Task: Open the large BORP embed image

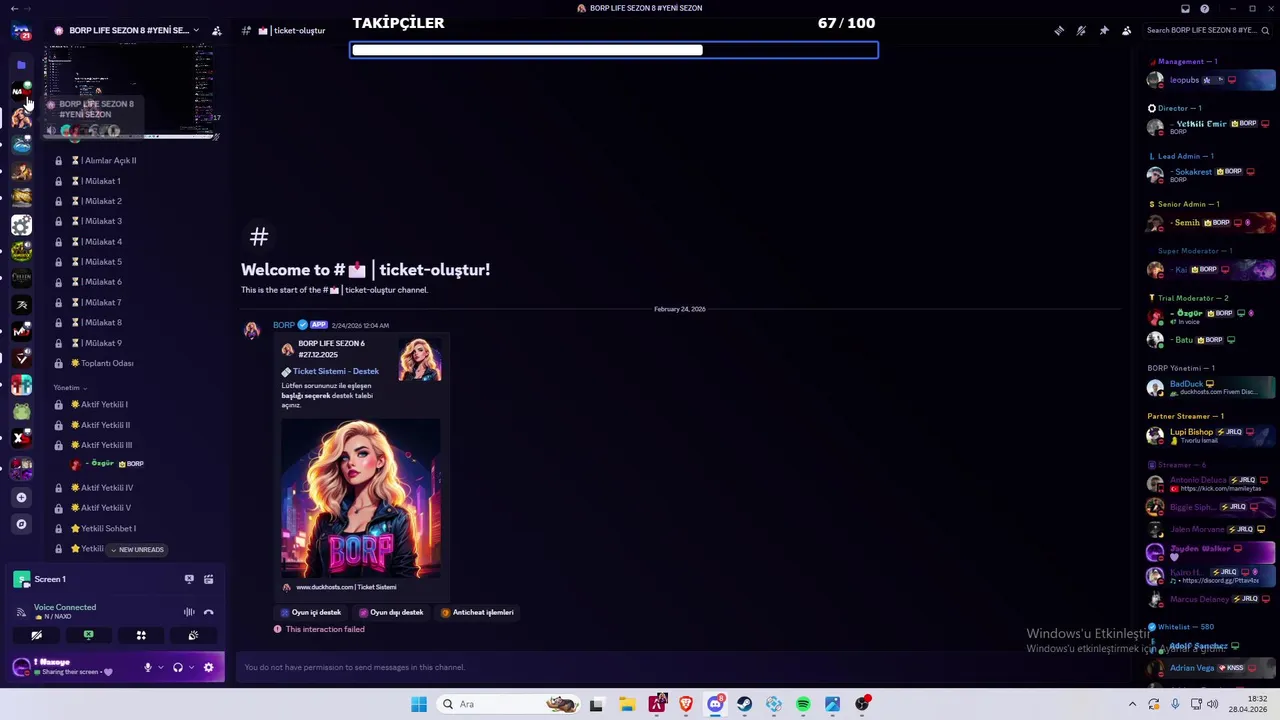Action: click(x=361, y=498)
